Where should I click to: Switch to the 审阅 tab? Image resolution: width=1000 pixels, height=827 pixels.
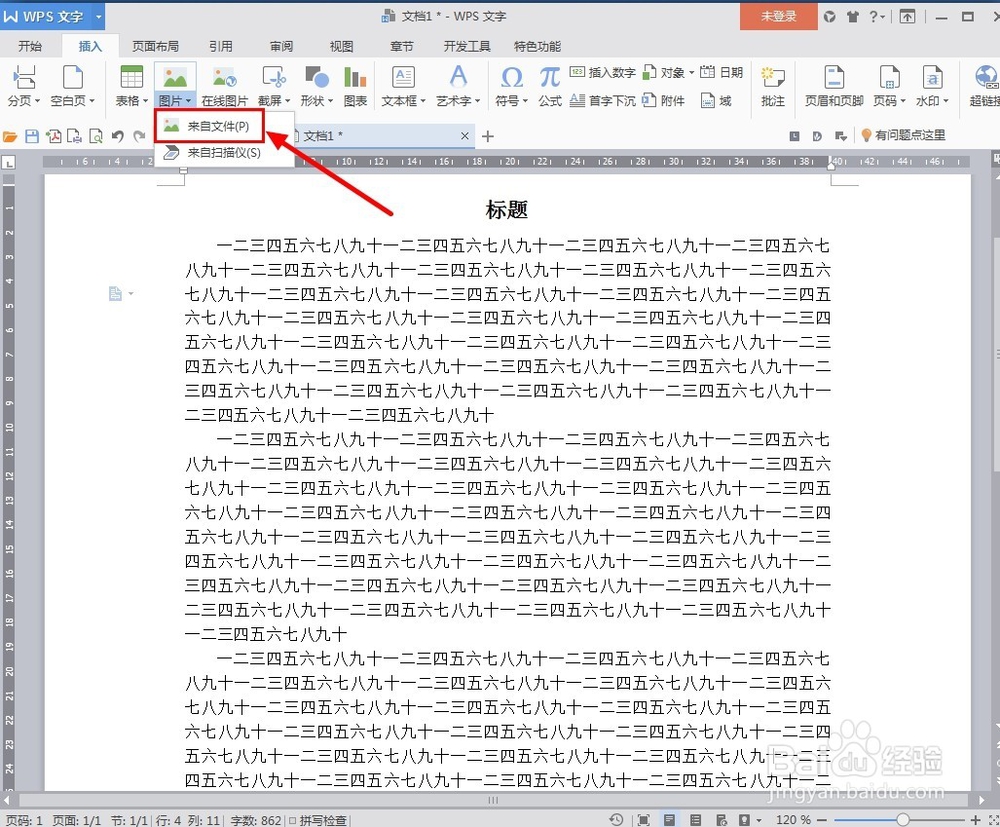(x=281, y=46)
